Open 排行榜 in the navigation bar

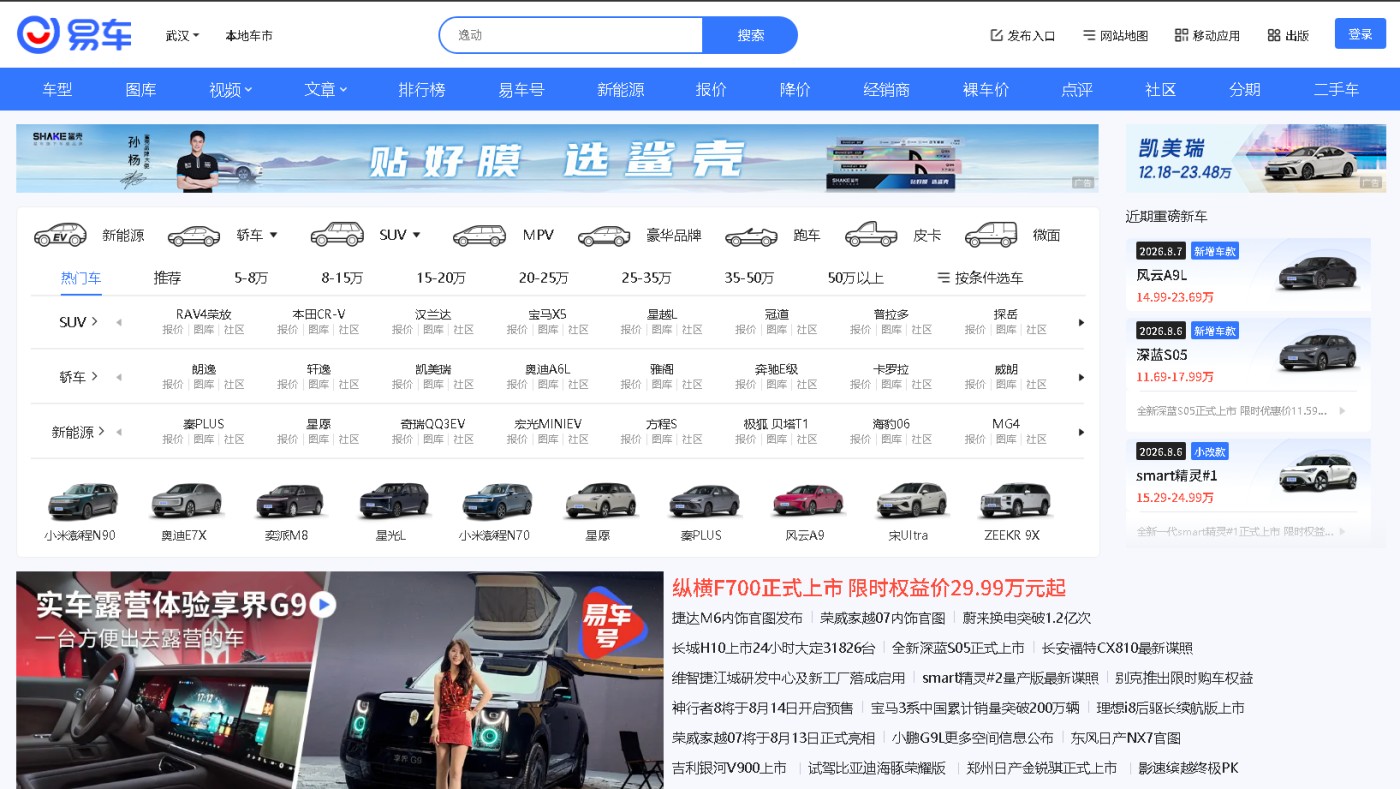point(422,90)
